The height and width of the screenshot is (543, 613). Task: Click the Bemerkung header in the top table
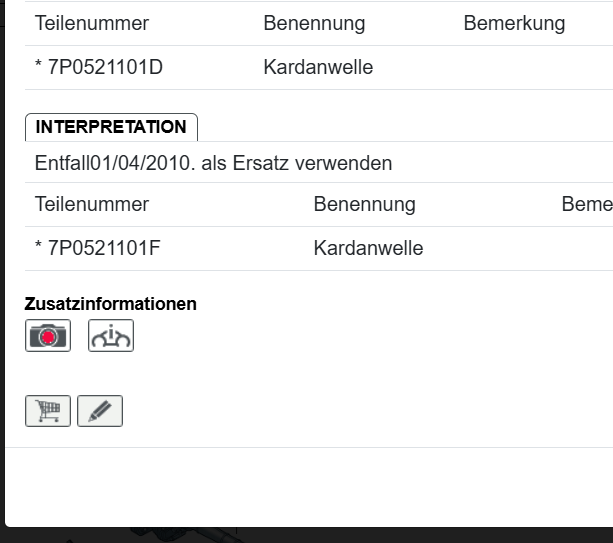click(514, 23)
